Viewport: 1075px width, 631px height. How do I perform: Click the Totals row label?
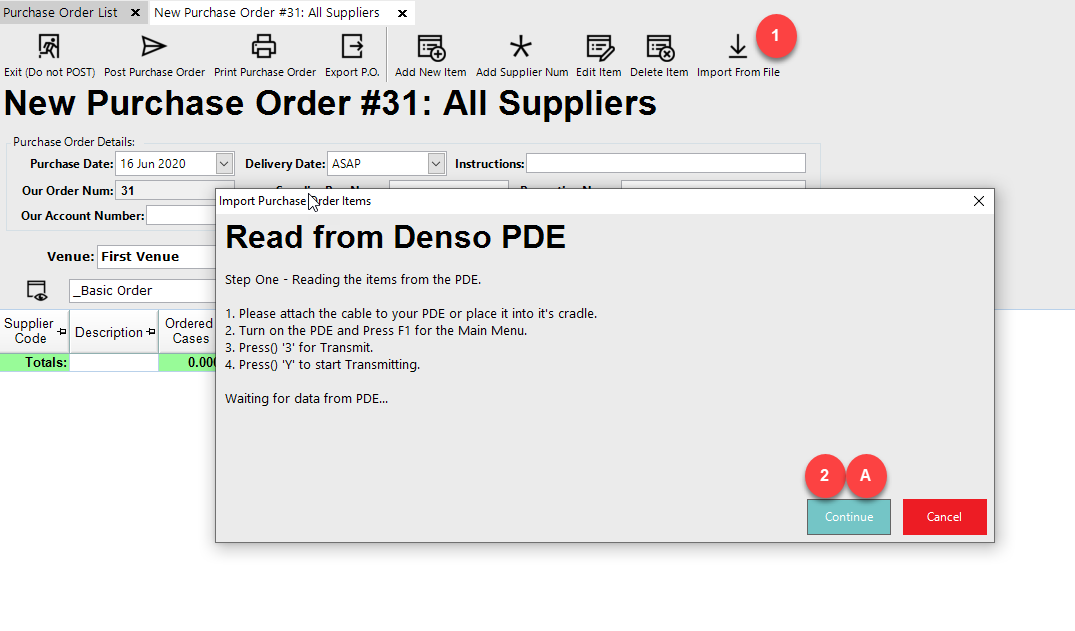[x=46, y=362]
